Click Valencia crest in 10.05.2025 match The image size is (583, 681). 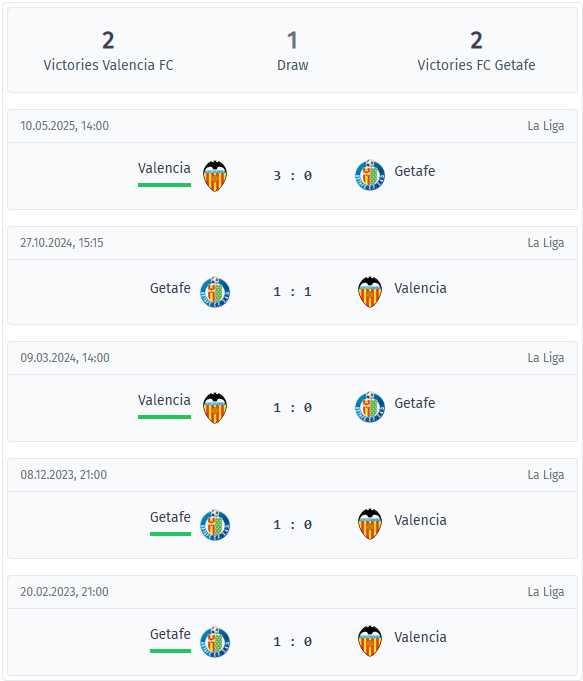[215, 176]
